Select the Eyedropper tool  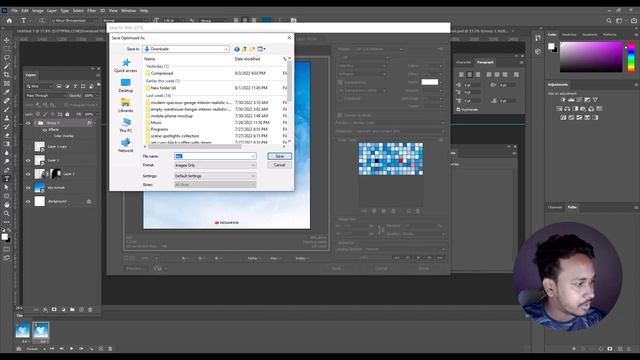(x=7, y=92)
